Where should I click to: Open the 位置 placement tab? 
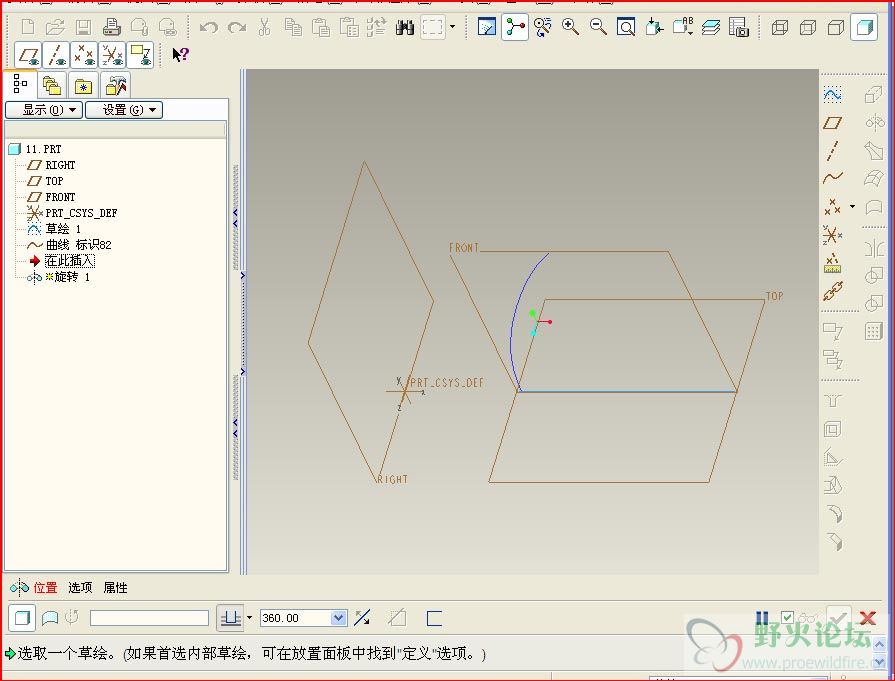pyautogui.click(x=45, y=588)
